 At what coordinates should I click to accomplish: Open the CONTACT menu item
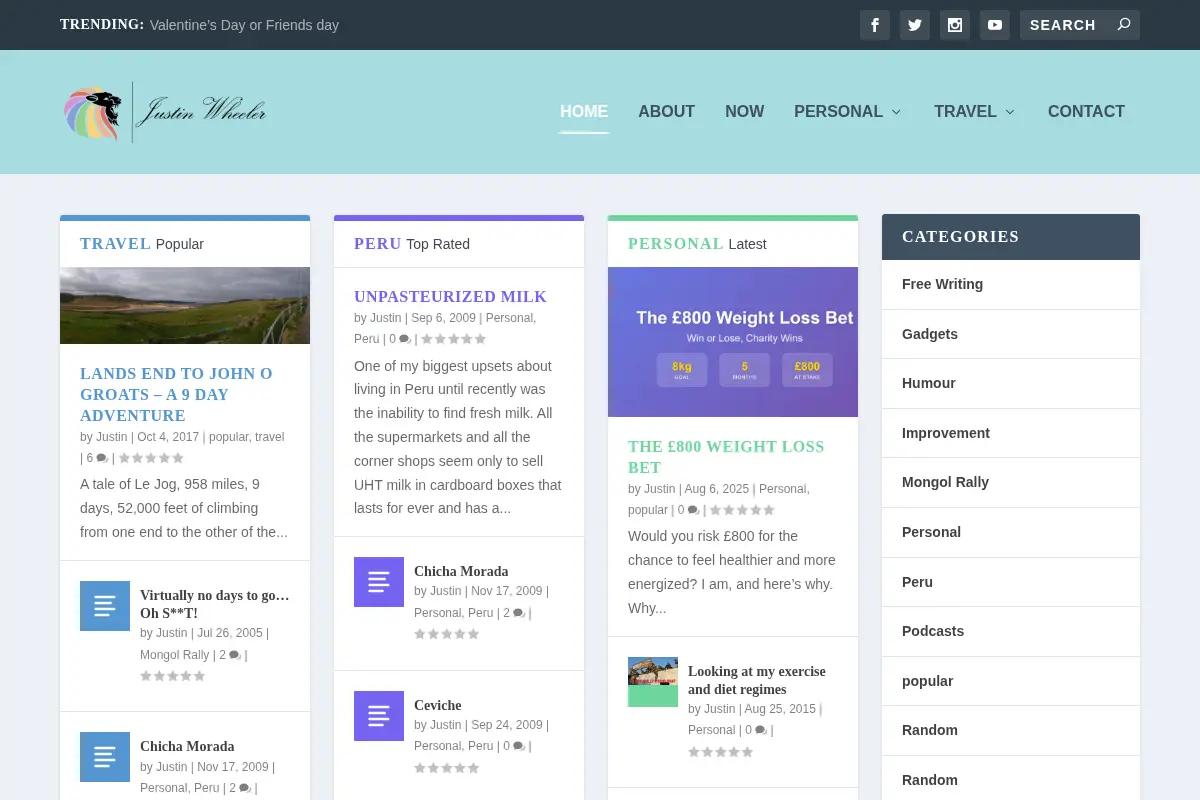[x=1086, y=112]
